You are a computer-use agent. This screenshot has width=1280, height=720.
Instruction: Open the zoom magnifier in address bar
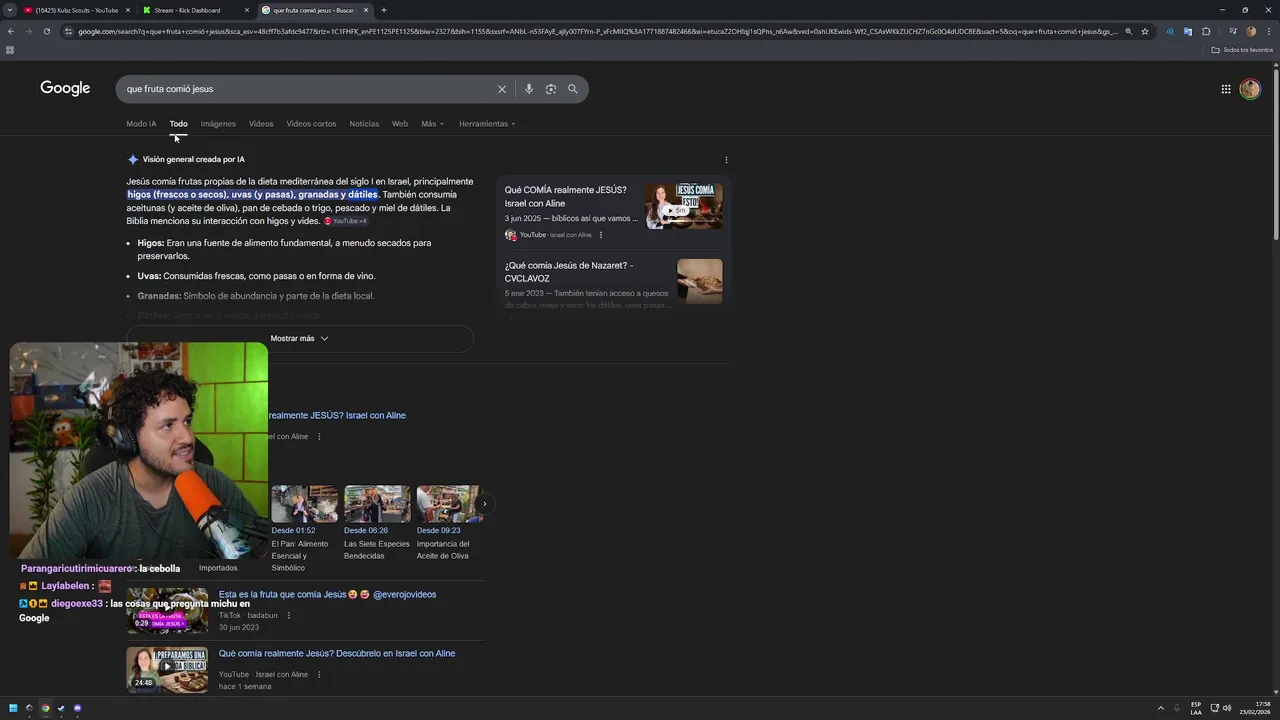[1128, 31]
